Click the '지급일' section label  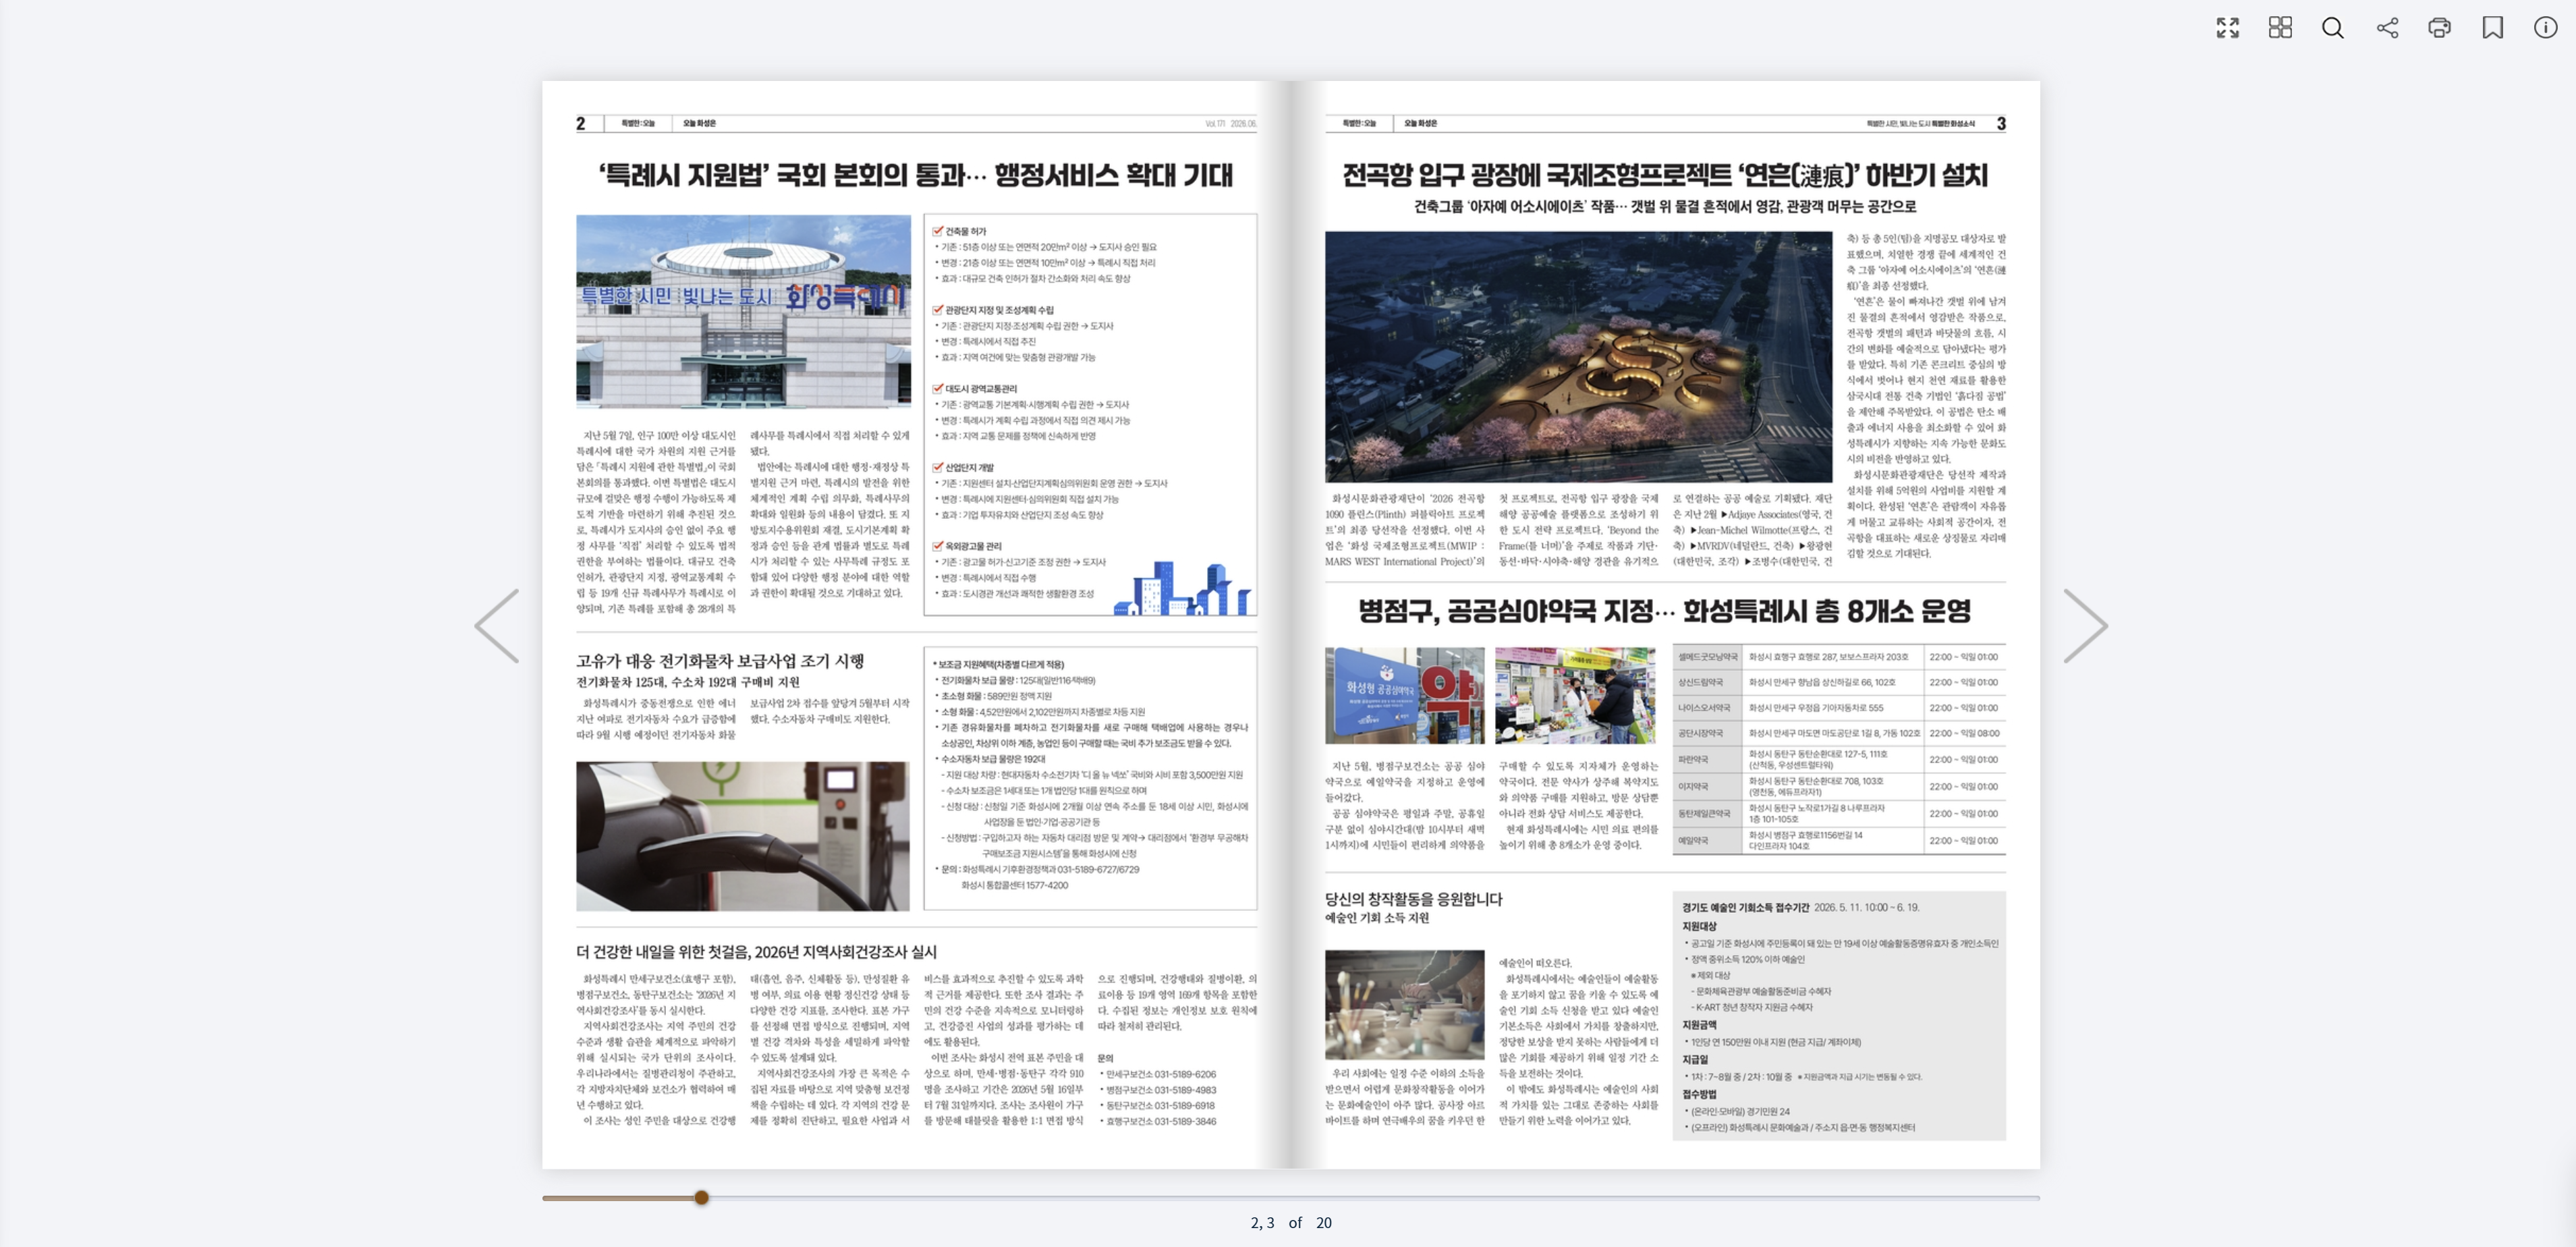coord(1695,1060)
